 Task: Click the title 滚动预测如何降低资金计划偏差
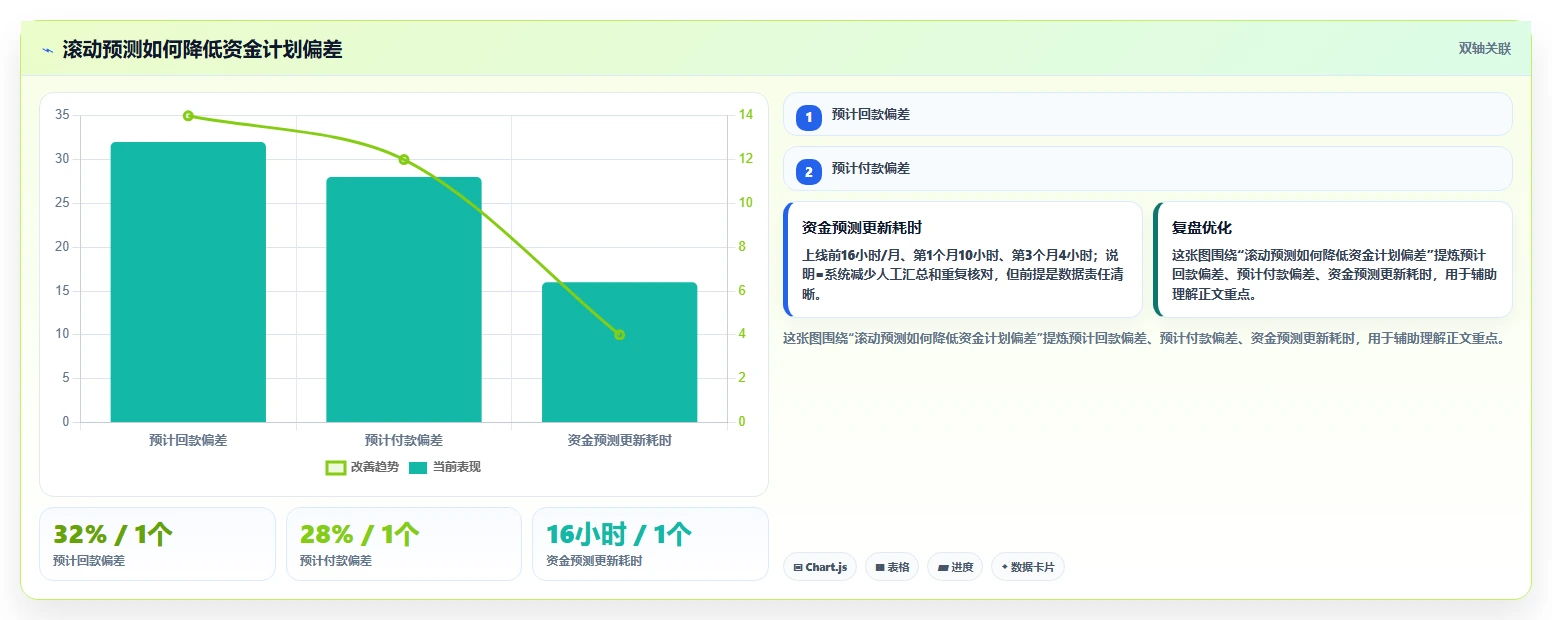(x=202, y=50)
